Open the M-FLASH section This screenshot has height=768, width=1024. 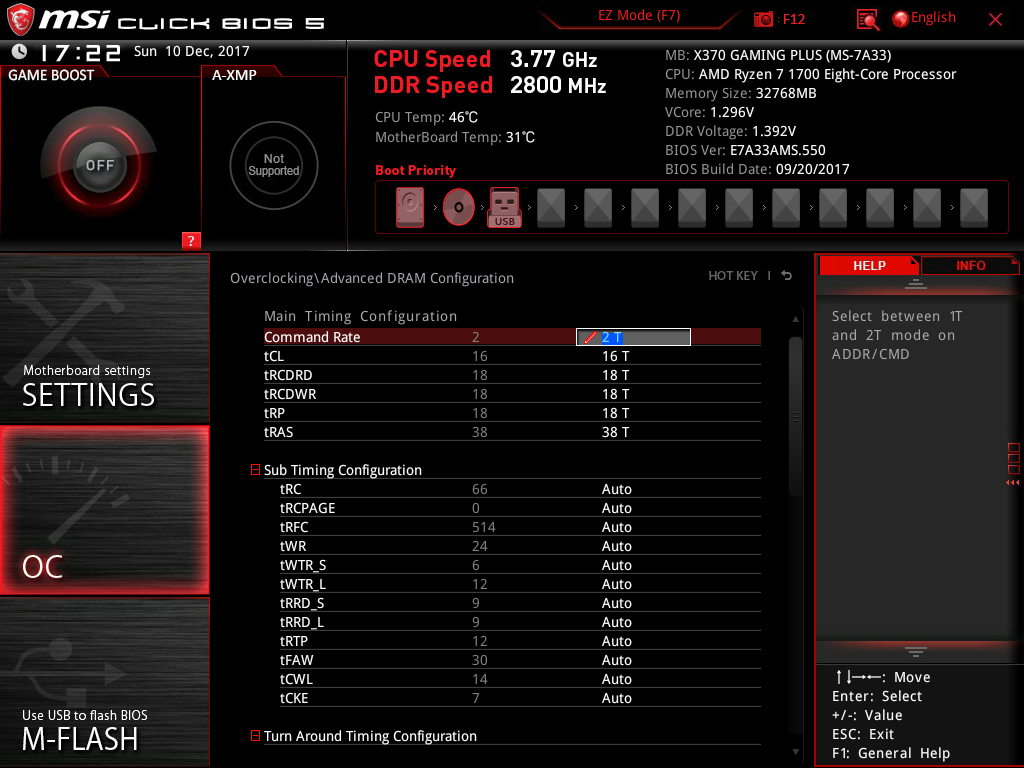[x=104, y=682]
